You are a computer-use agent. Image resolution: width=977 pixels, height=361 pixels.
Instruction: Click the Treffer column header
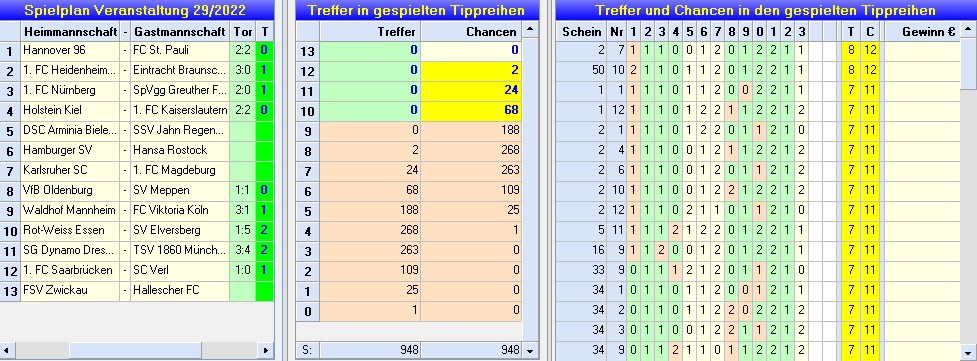[370, 32]
